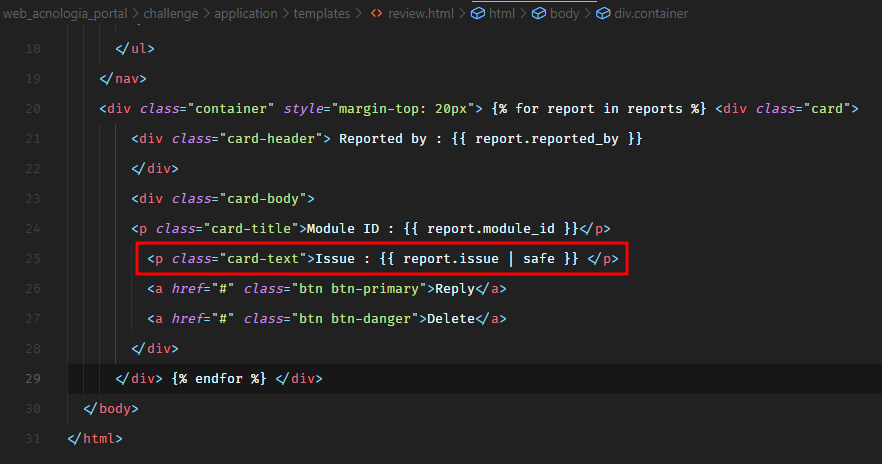Select the body symbol in breadcrumbs
The width and height of the screenshot is (882, 464).
pos(564,14)
